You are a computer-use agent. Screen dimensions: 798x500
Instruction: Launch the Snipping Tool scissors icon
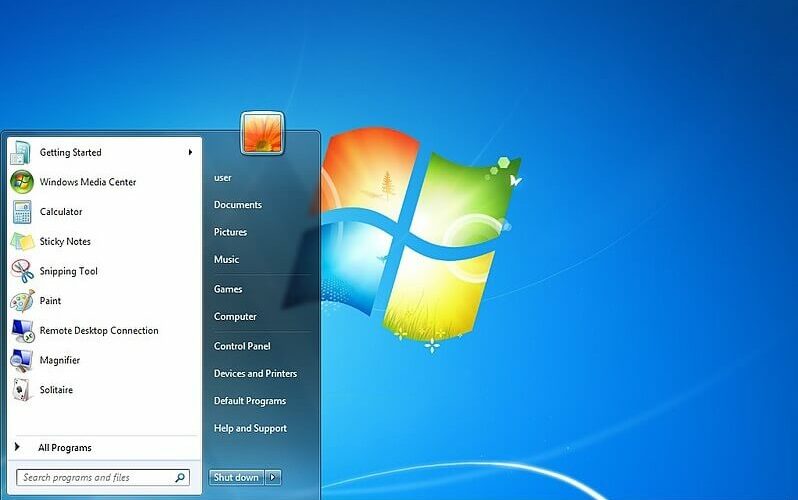point(22,271)
